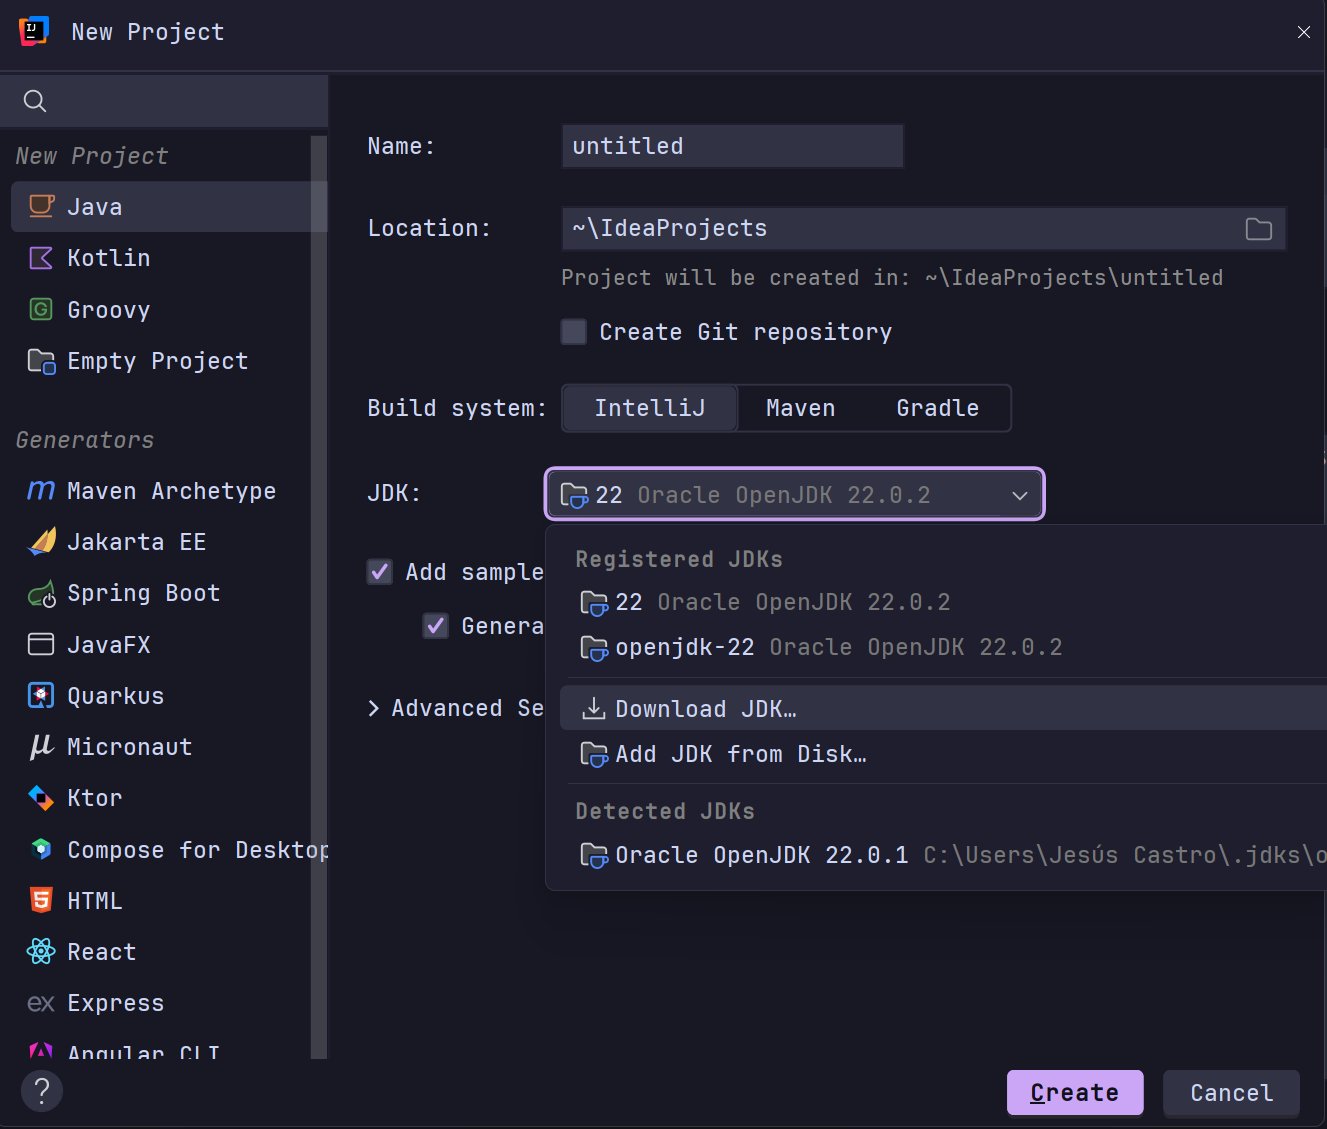Expand the Advanced Settings section
This screenshot has height=1129, width=1327.
[x=373, y=708]
